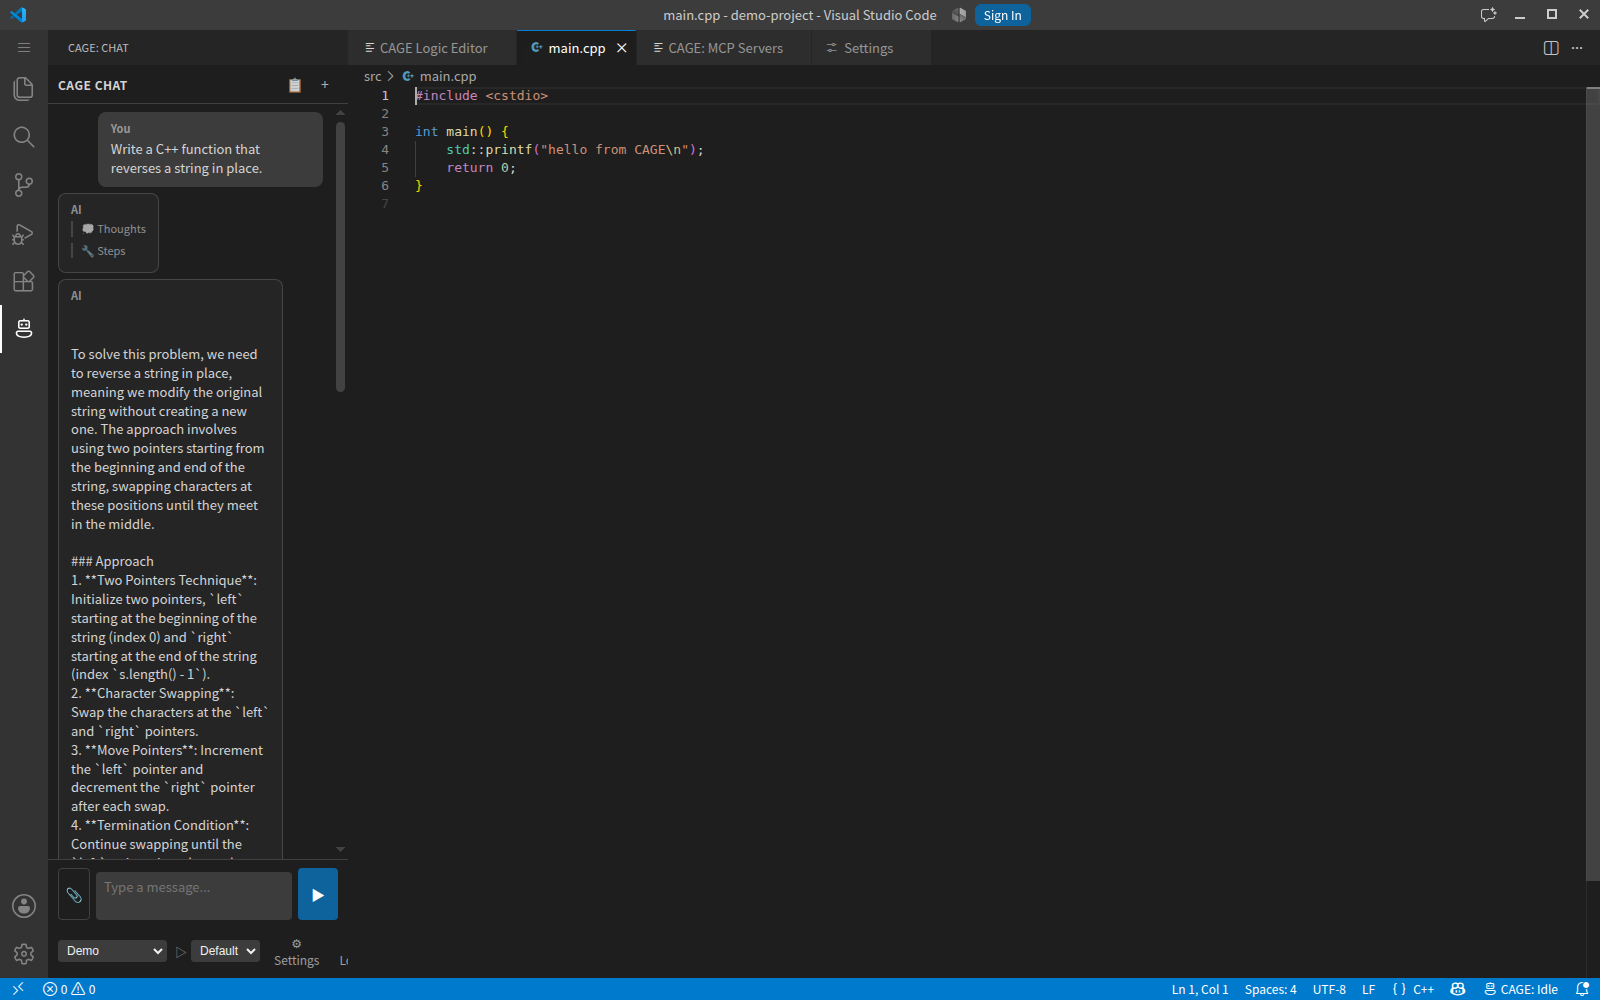Open the hamburger application menu
The width and height of the screenshot is (1600, 1000).
(x=24, y=48)
